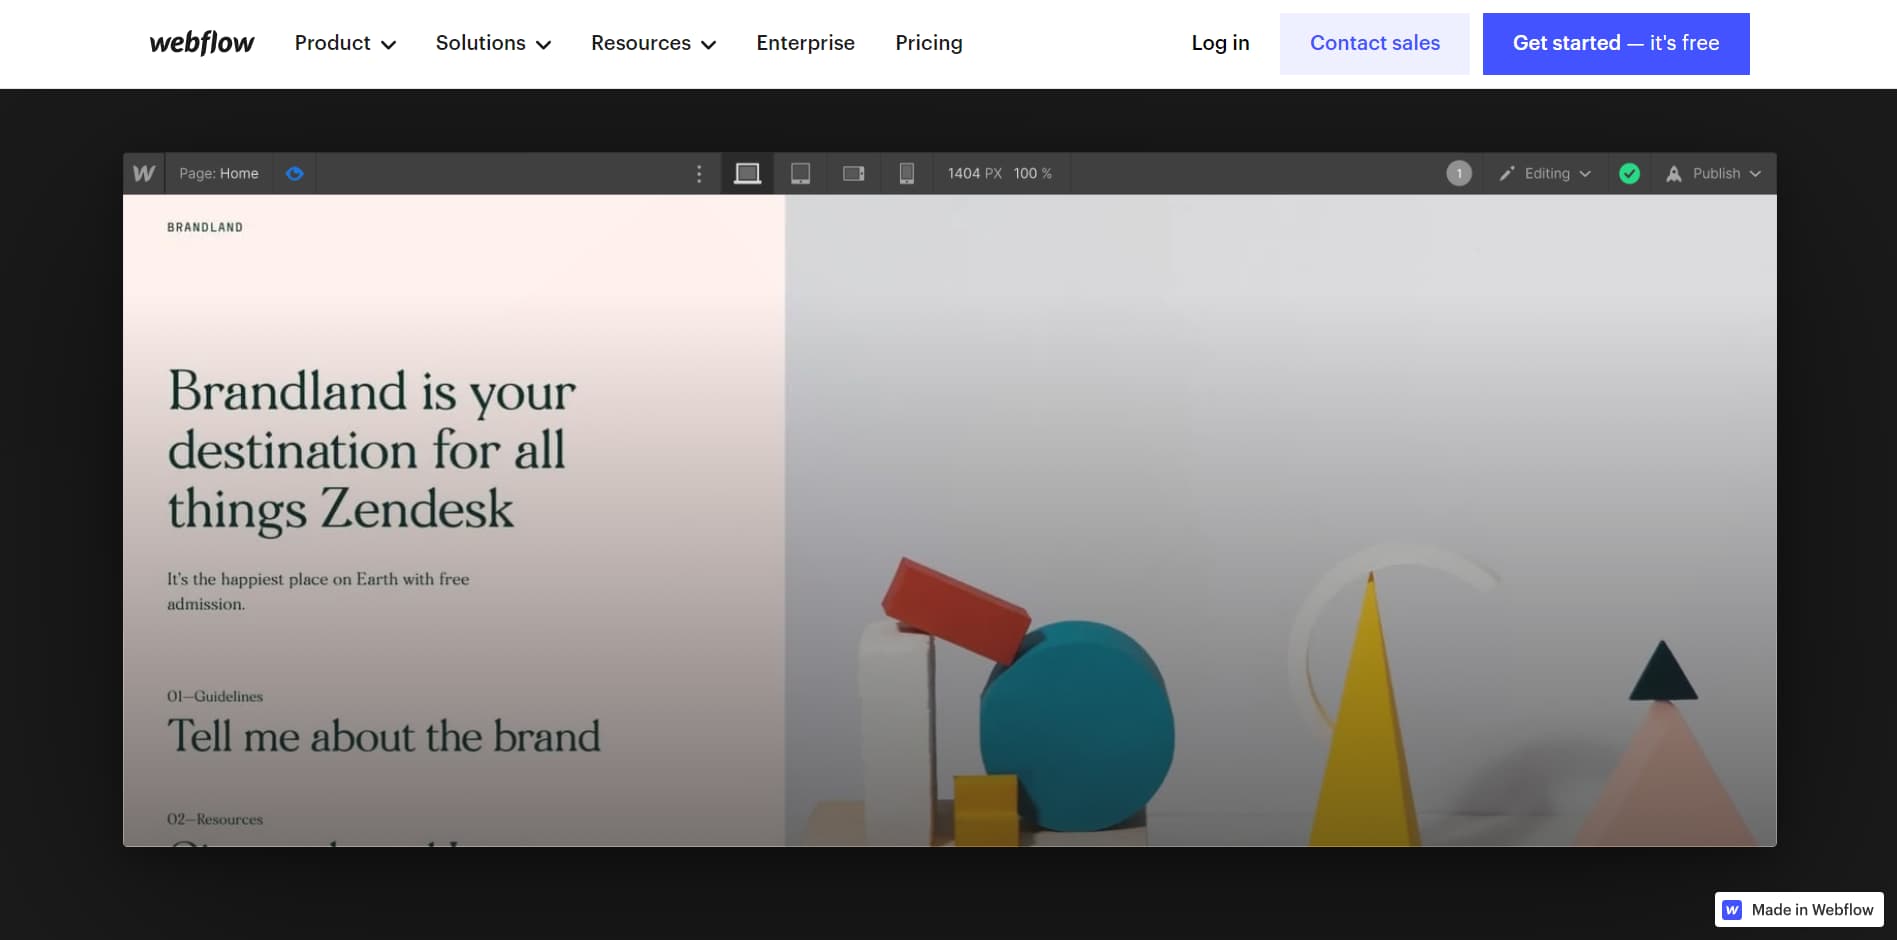This screenshot has height=940, width=1897.
Task: Select the mobile portrait breakpoint icon
Action: [x=906, y=173]
